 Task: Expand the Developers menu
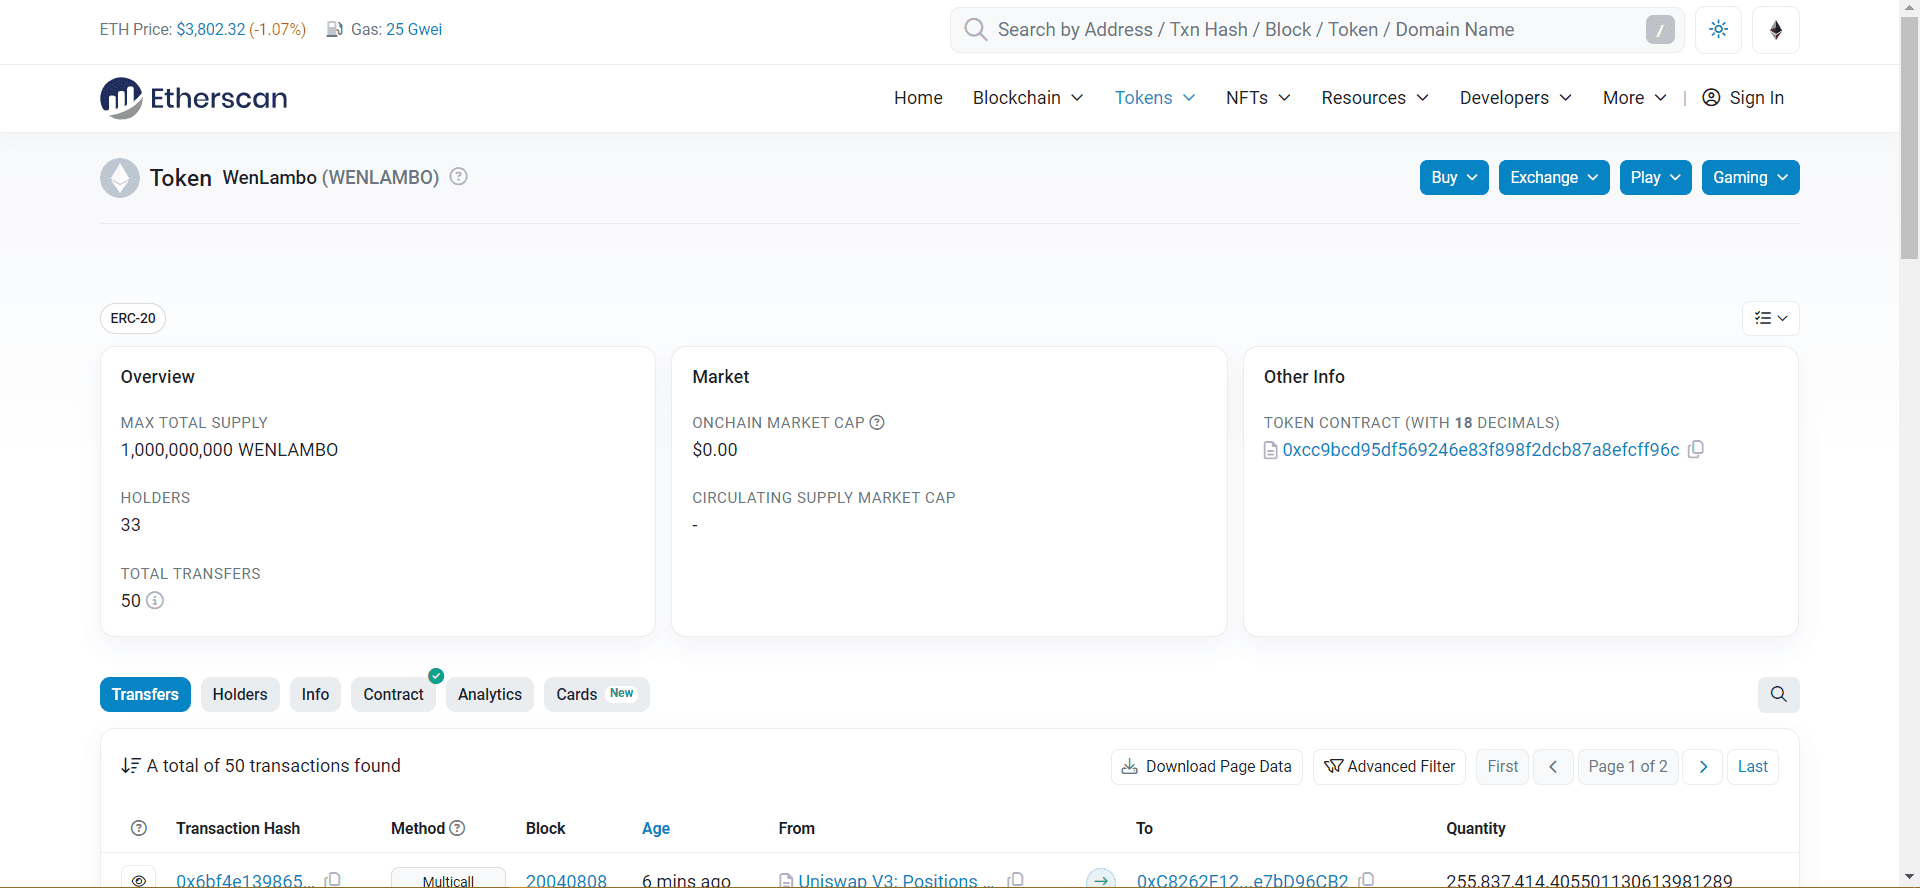[x=1516, y=98]
